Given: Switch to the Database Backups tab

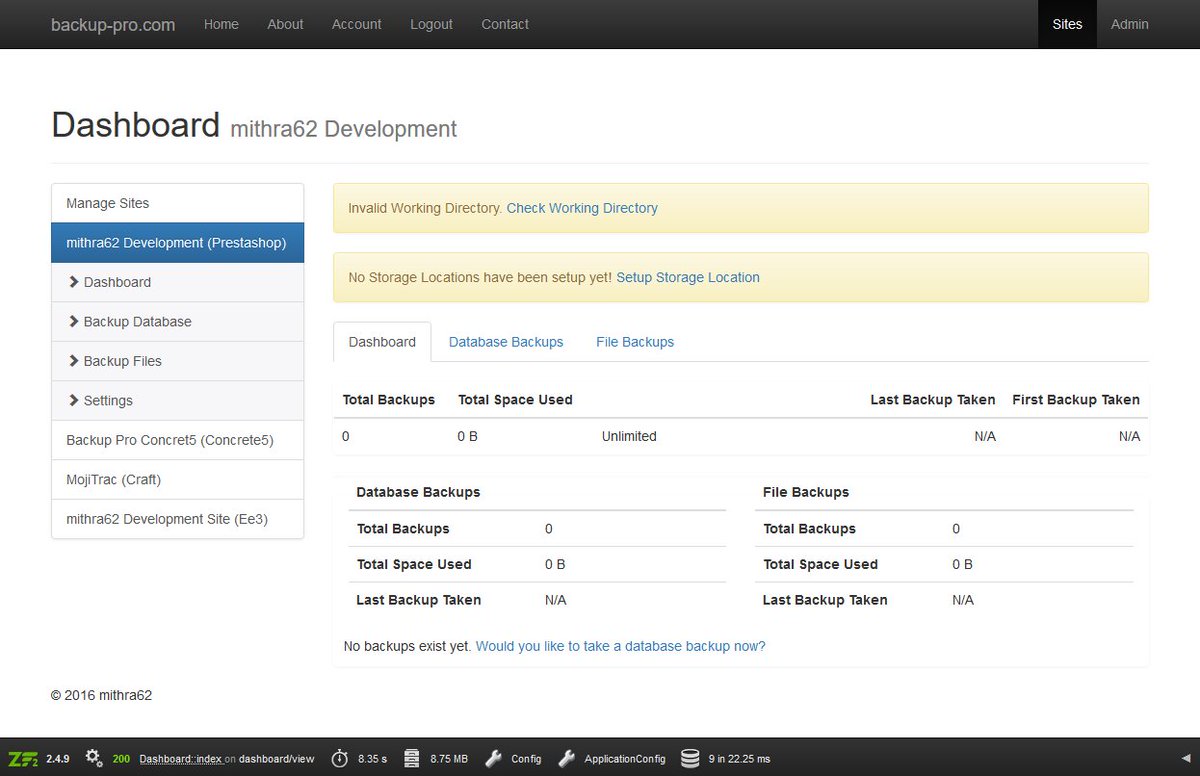Looking at the screenshot, I should click(506, 342).
